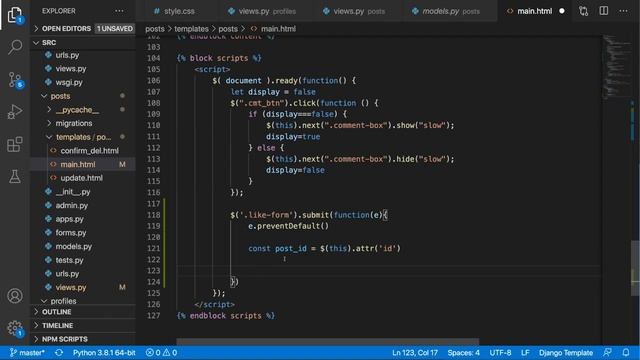The image size is (640, 360).
Task: Click the Open Changes compare icon
Action: [x=584, y=11]
